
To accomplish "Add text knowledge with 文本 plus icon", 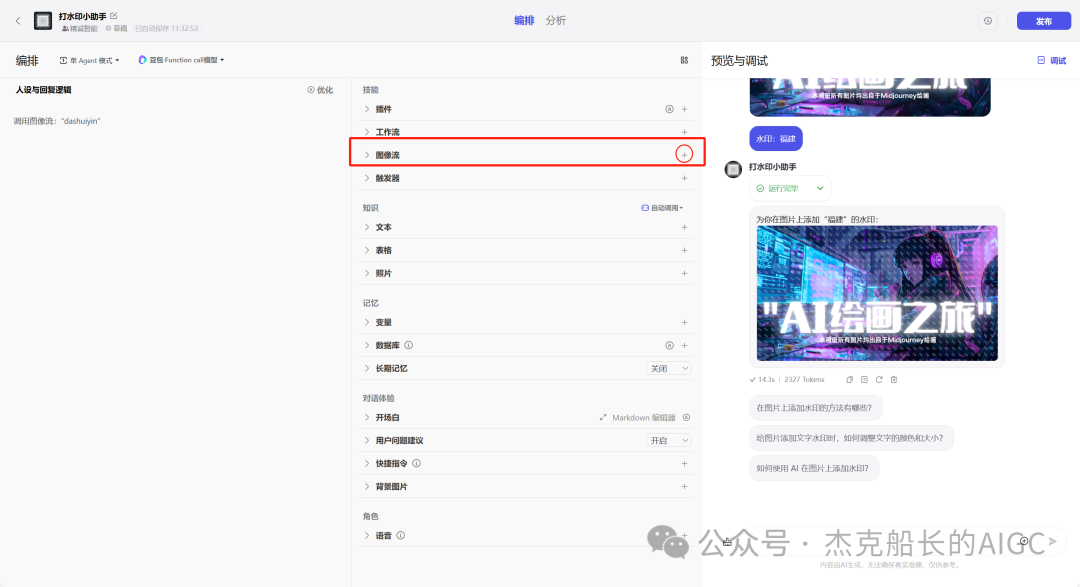I will pos(685,227).
